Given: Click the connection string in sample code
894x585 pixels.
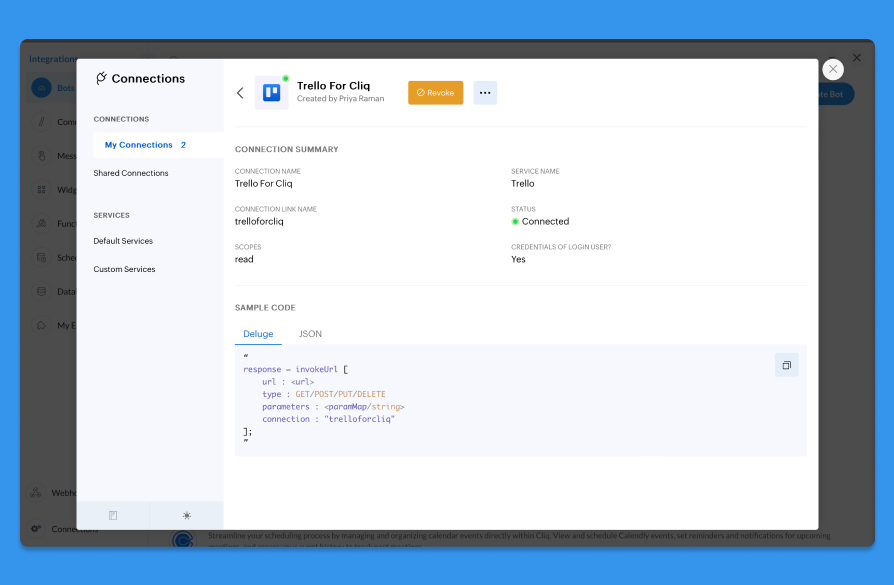Looking at the screenshot, I should pyautogui.click(x=359, y=419).
